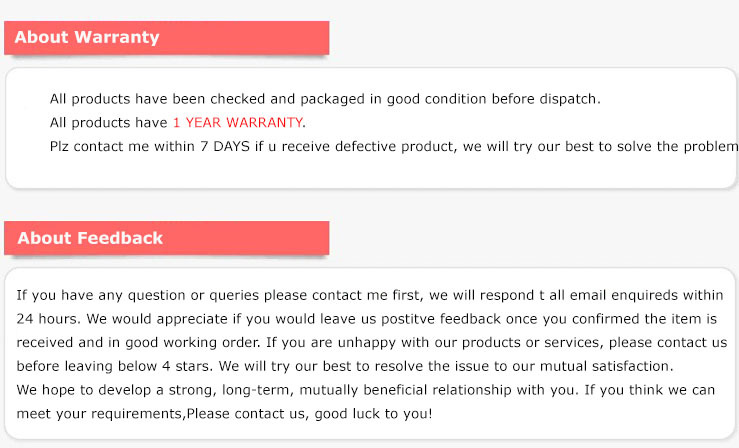Click the line about products checked before dispatch

tap(325, 99)
